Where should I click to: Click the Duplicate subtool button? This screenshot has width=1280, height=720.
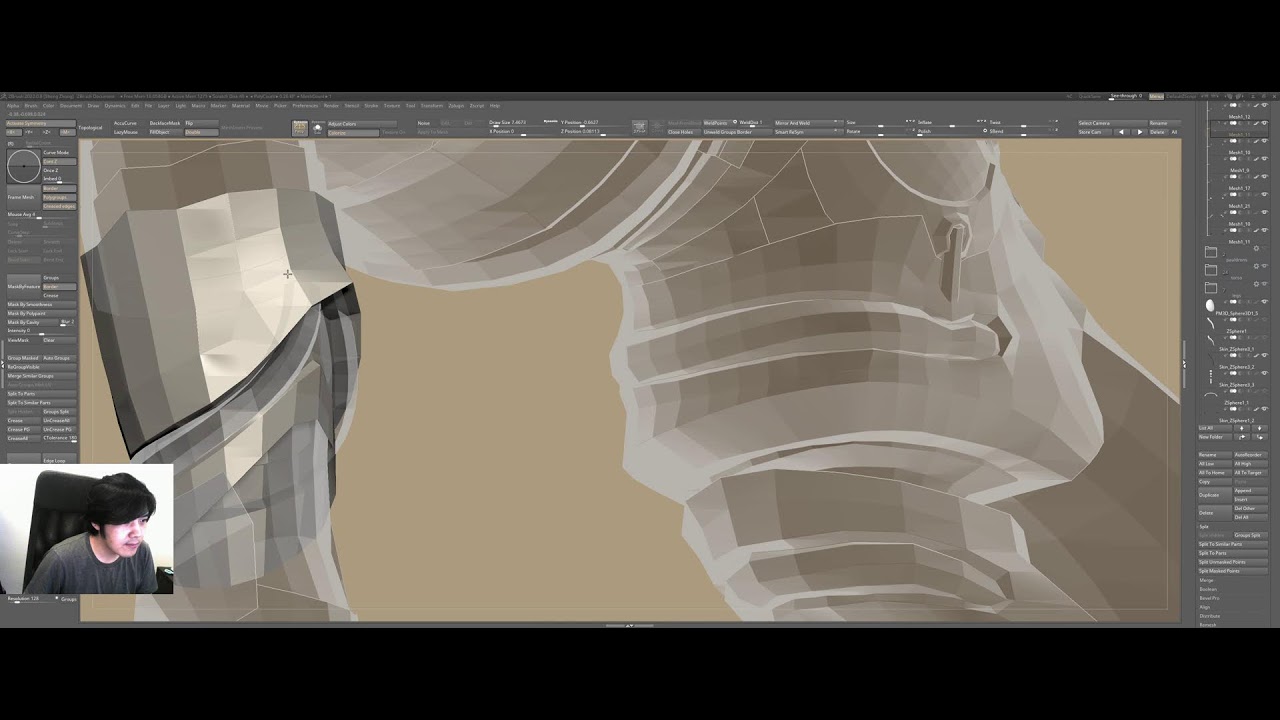coord(1215,495)
